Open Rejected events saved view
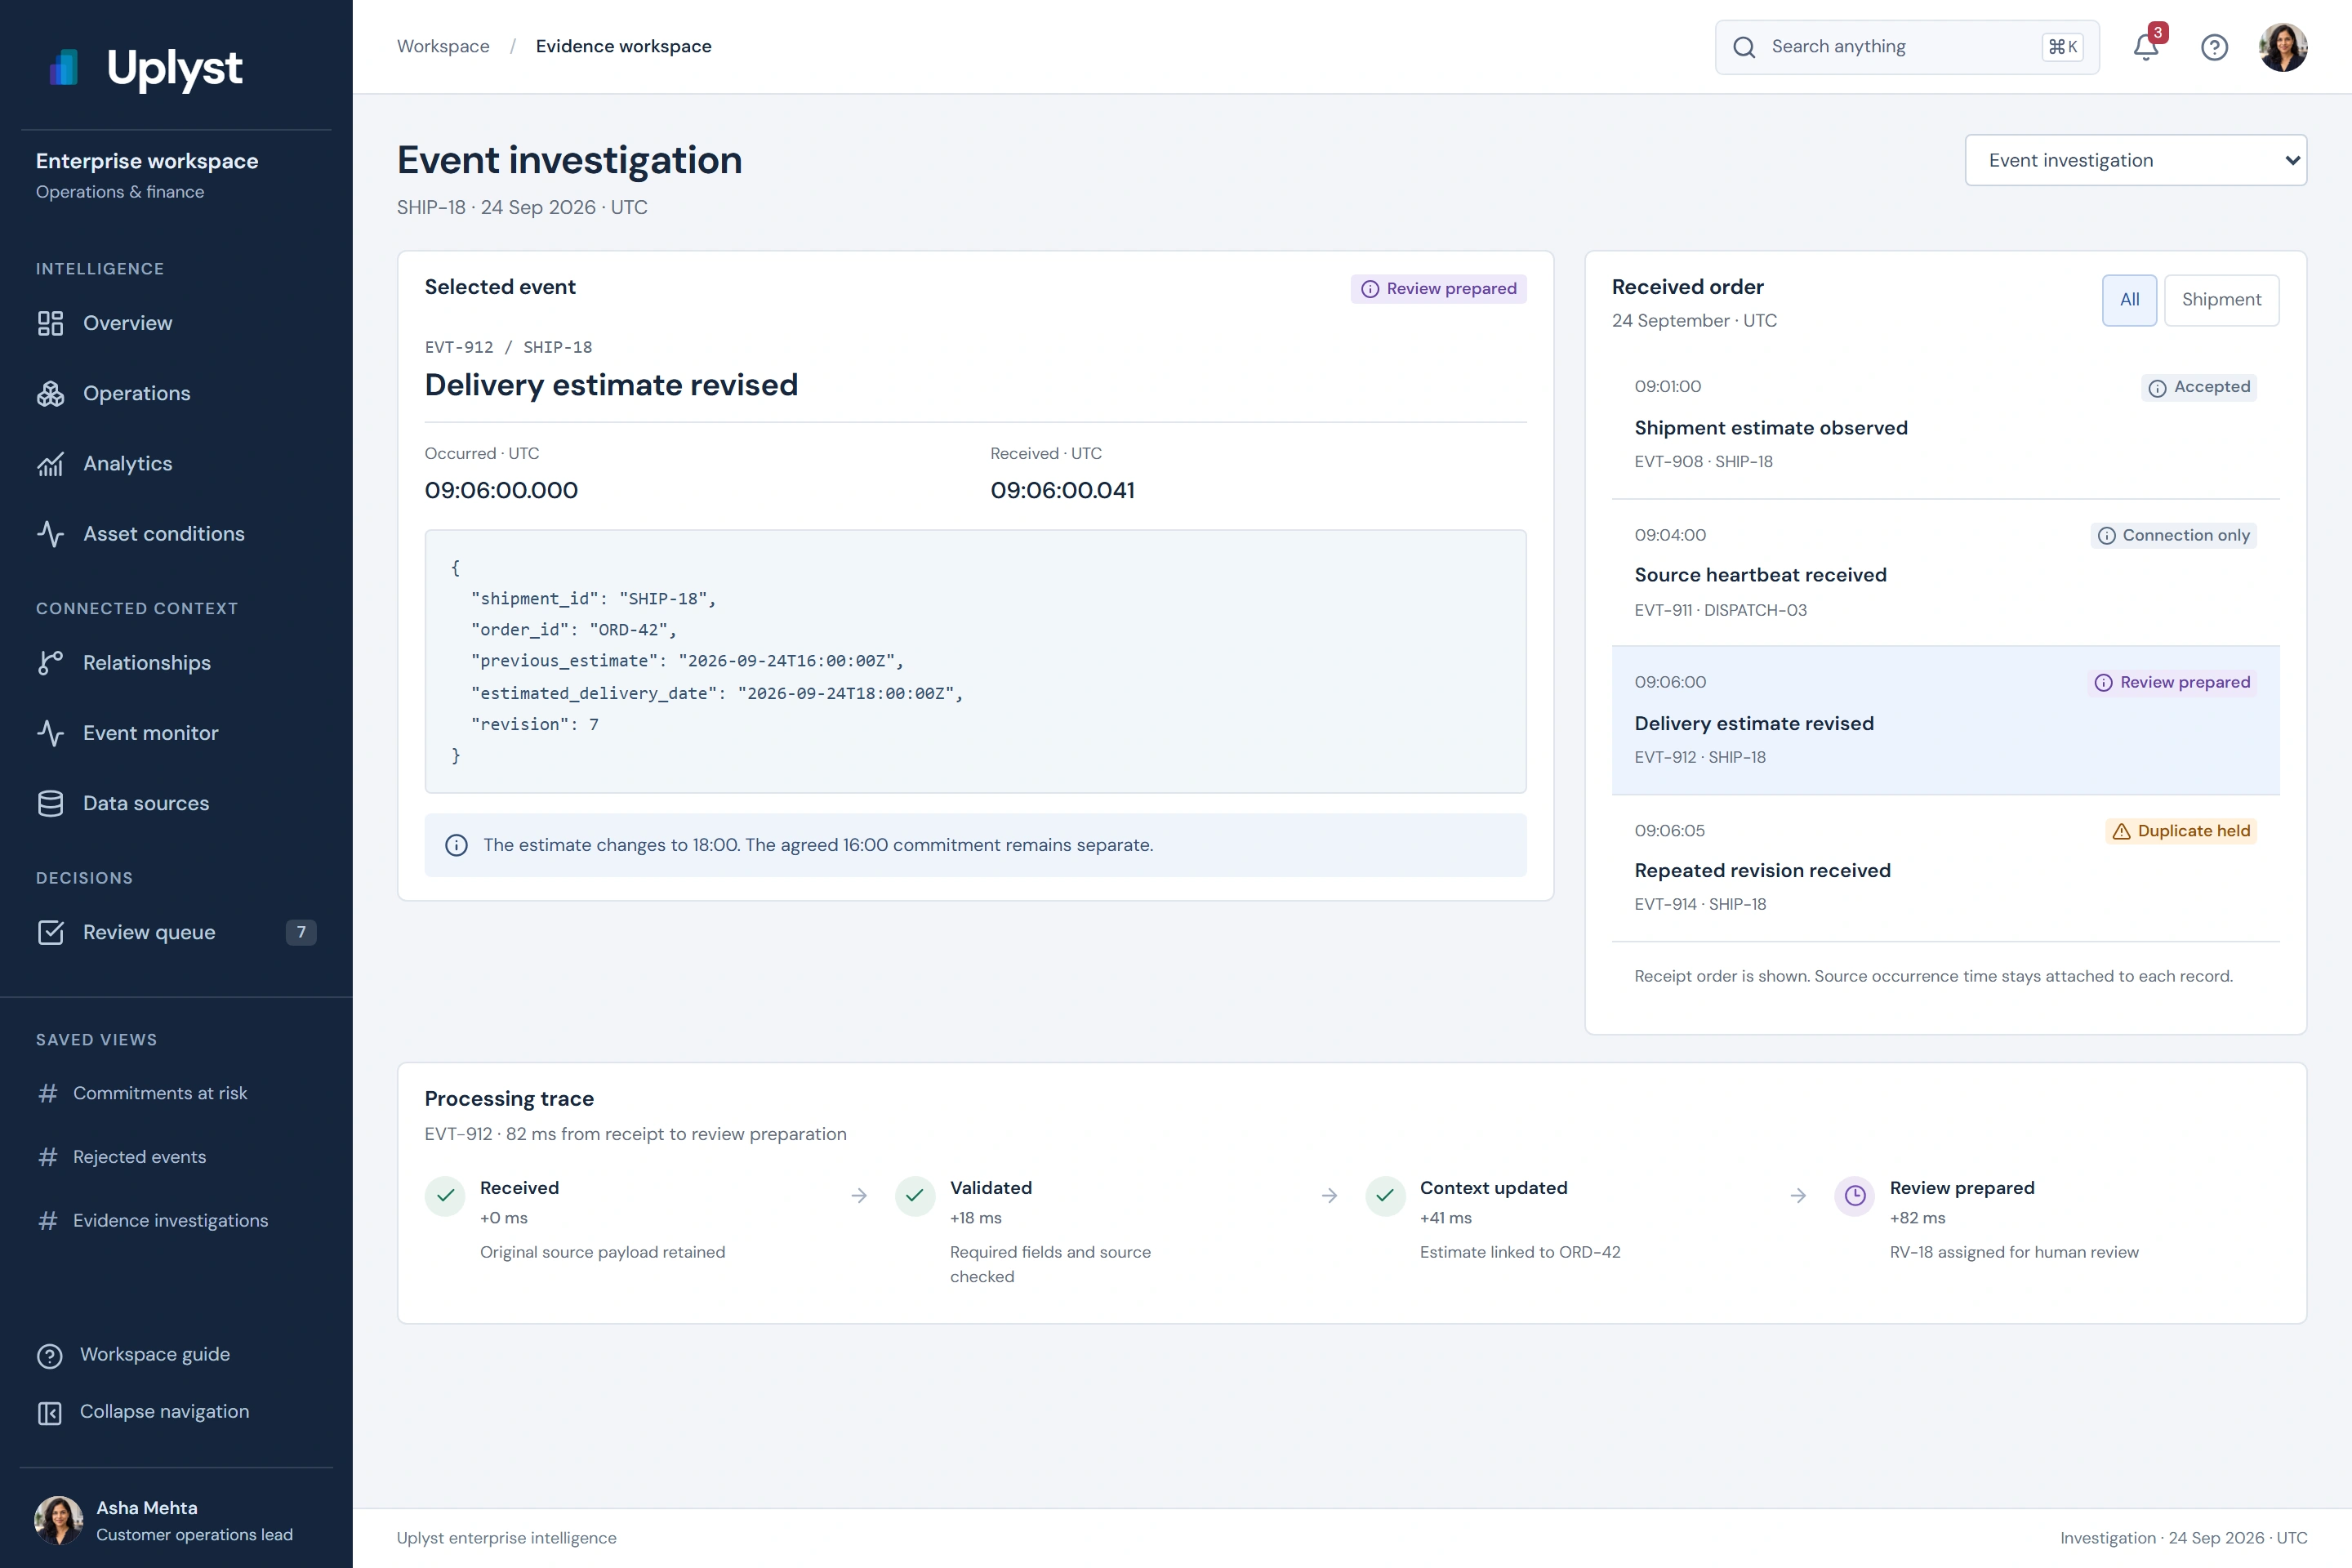The height and width of the screenshot is (1568, 2352). pyautogui.click(x=176, y=1157)
